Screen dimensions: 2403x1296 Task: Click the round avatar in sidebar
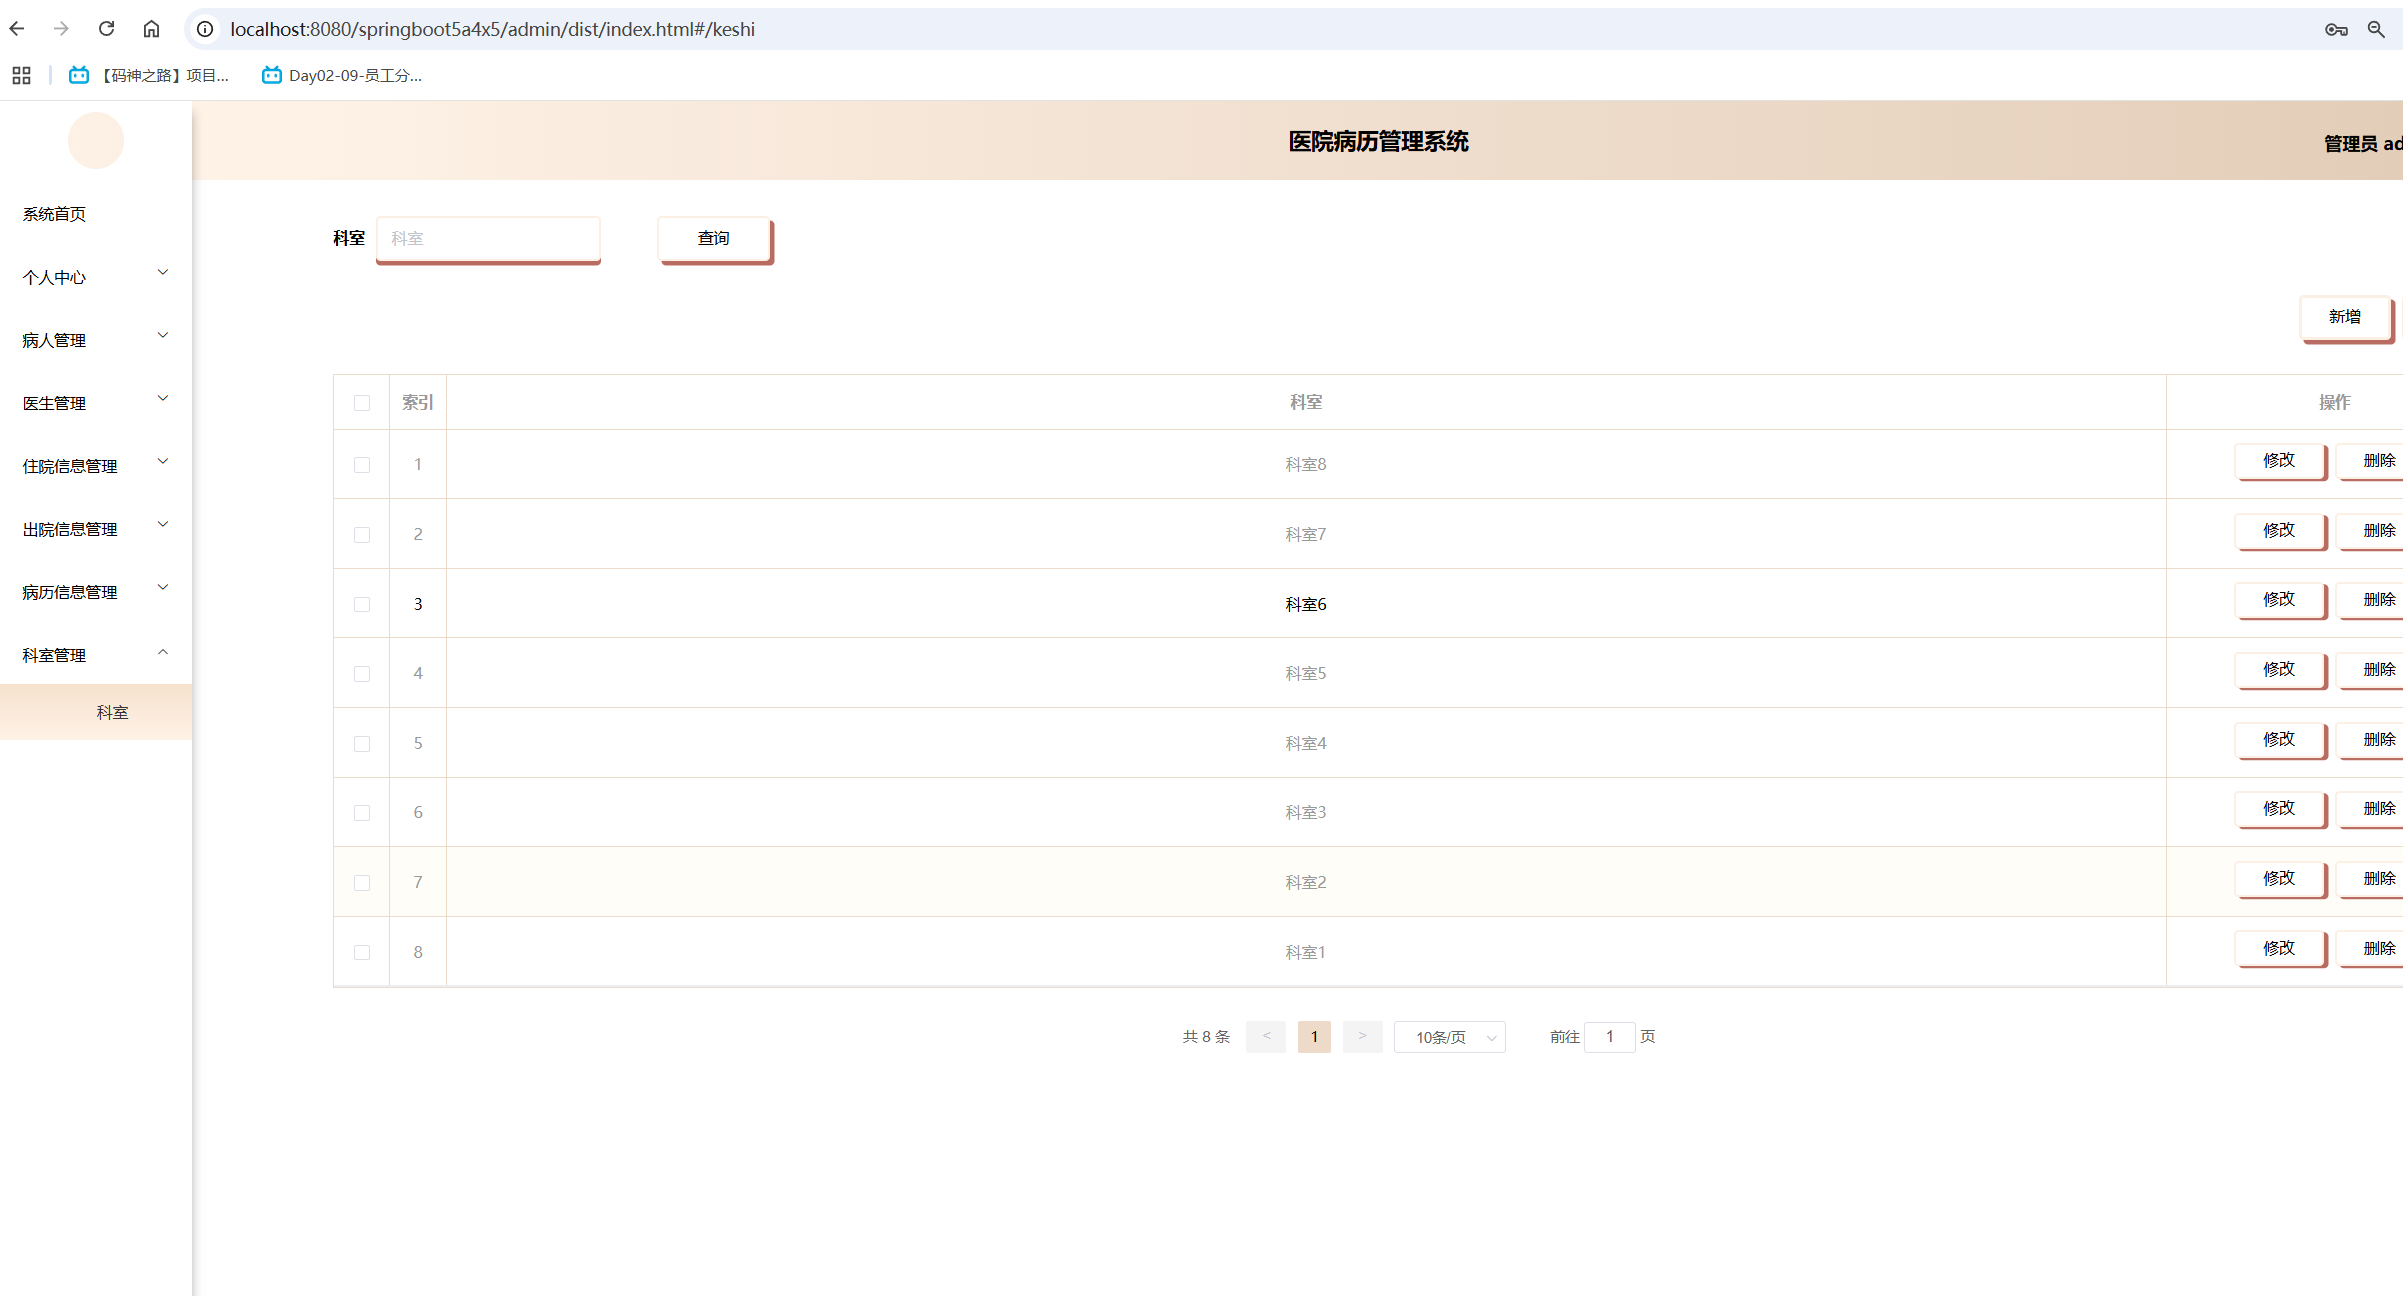click(x=96, y=141)
